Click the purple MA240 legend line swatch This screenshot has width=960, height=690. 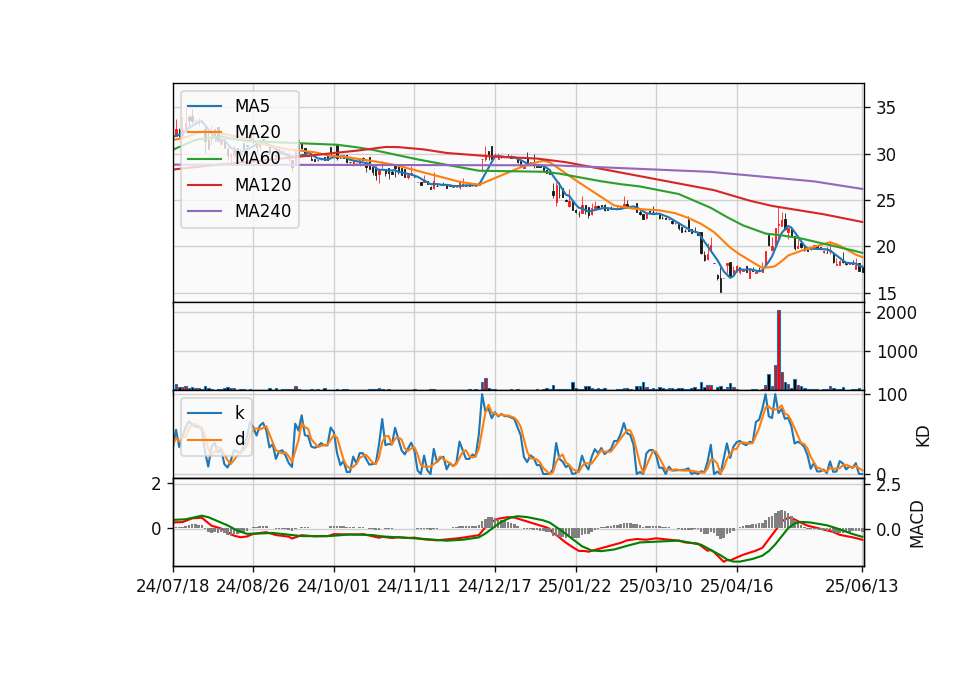tap(204, 211)
